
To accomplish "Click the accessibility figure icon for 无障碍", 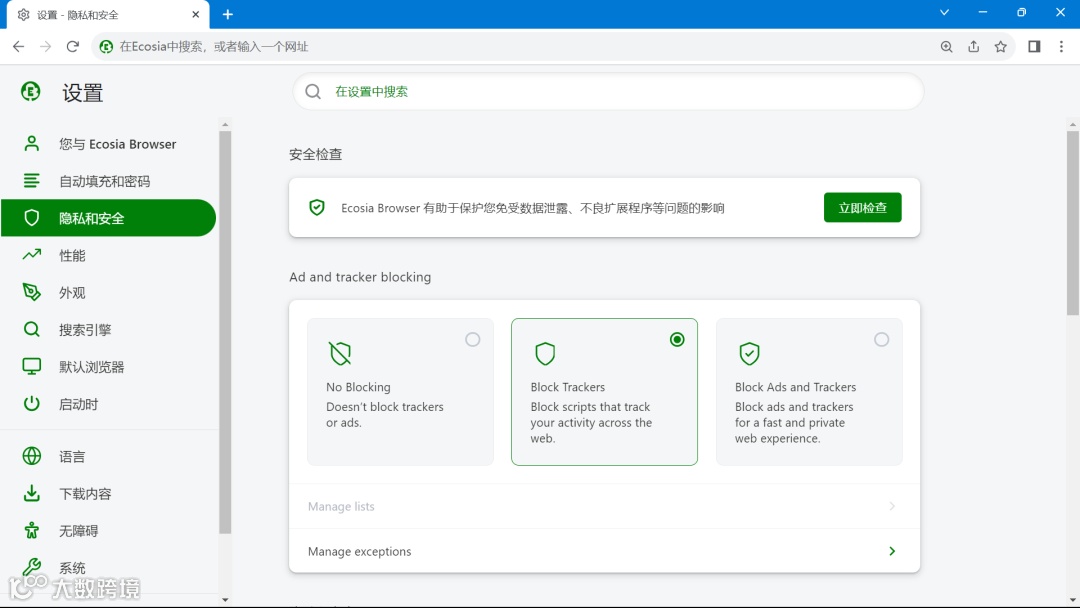I will coord(32,530).
